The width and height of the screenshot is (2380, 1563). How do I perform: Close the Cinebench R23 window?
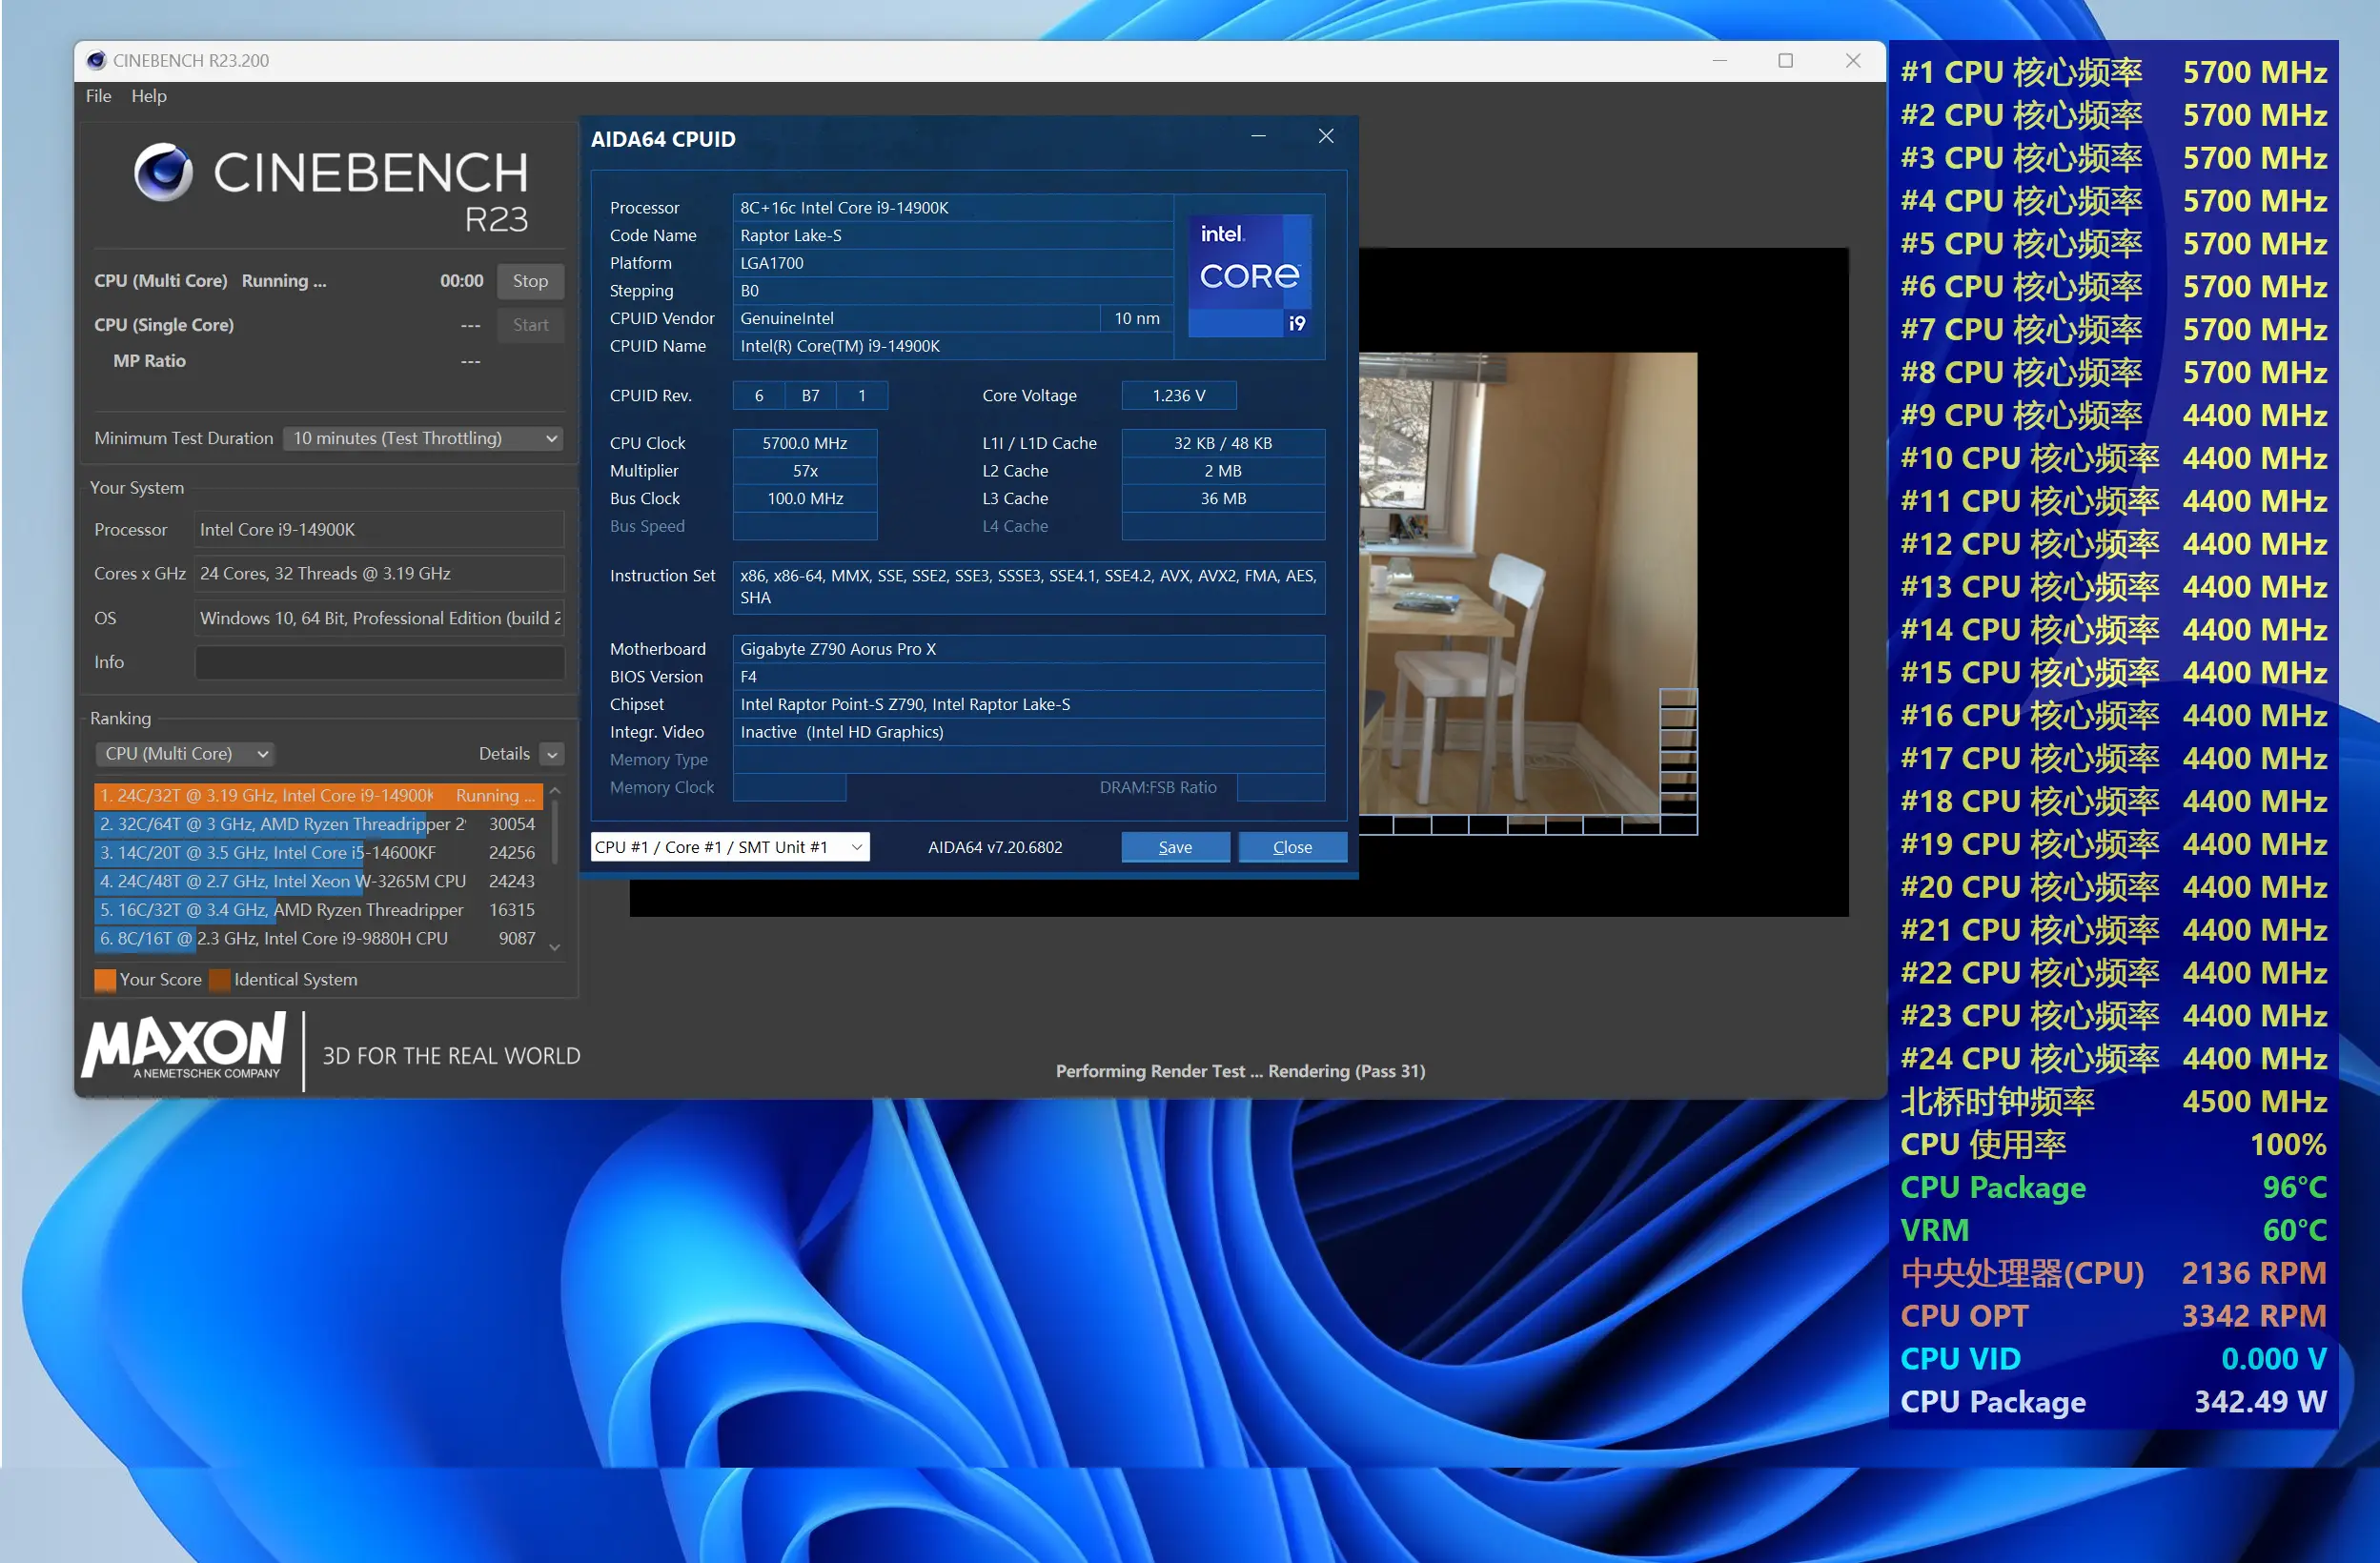pyautogui.click(x=1852, y=60)
